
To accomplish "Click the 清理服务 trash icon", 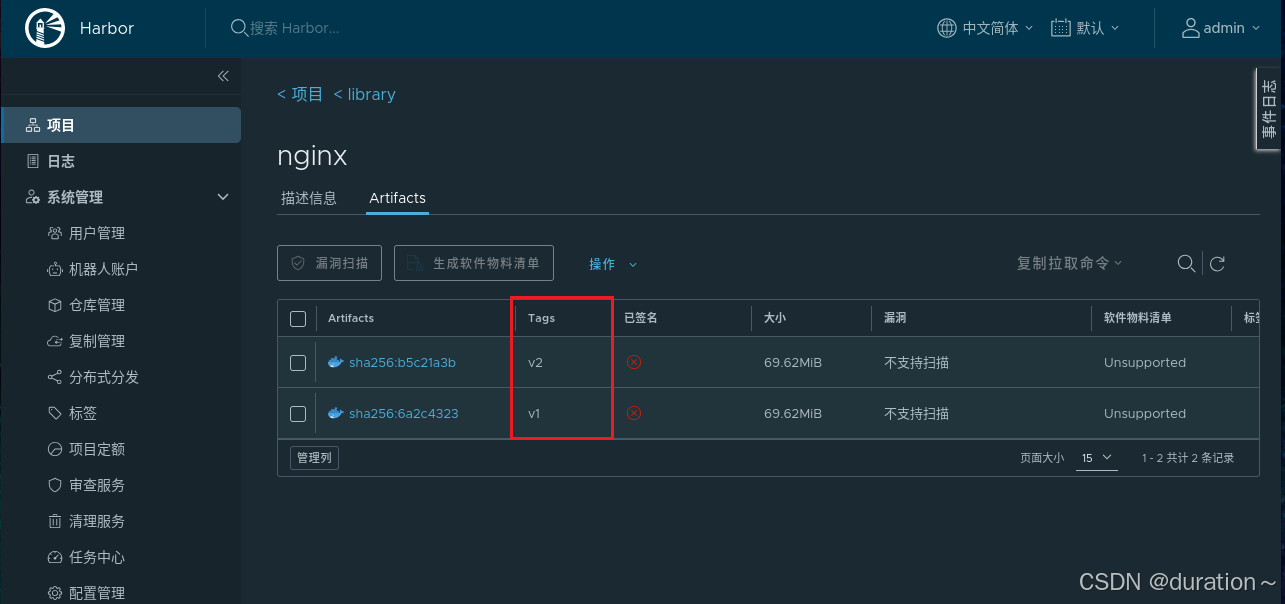I will (x=55, y=521).
